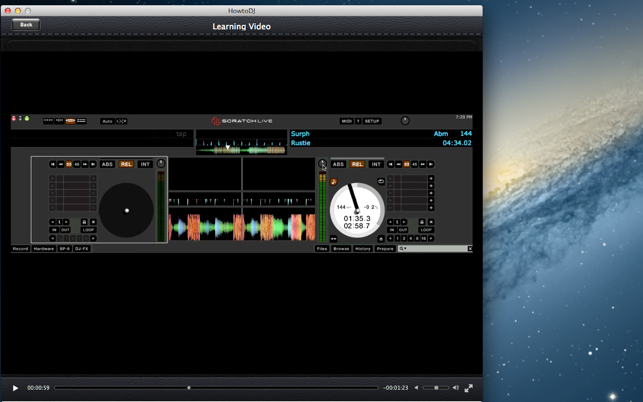643x402 pixels.
Task: Set loop IN on the left deck
Action: pyautogui.click(x=54, y=230)
